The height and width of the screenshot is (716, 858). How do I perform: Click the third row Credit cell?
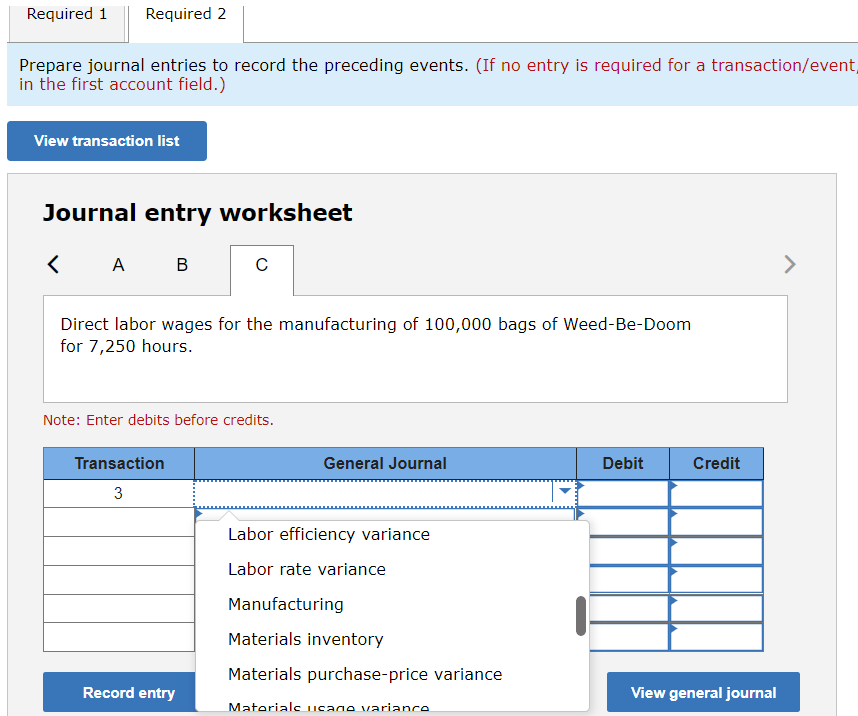[716, 551]
